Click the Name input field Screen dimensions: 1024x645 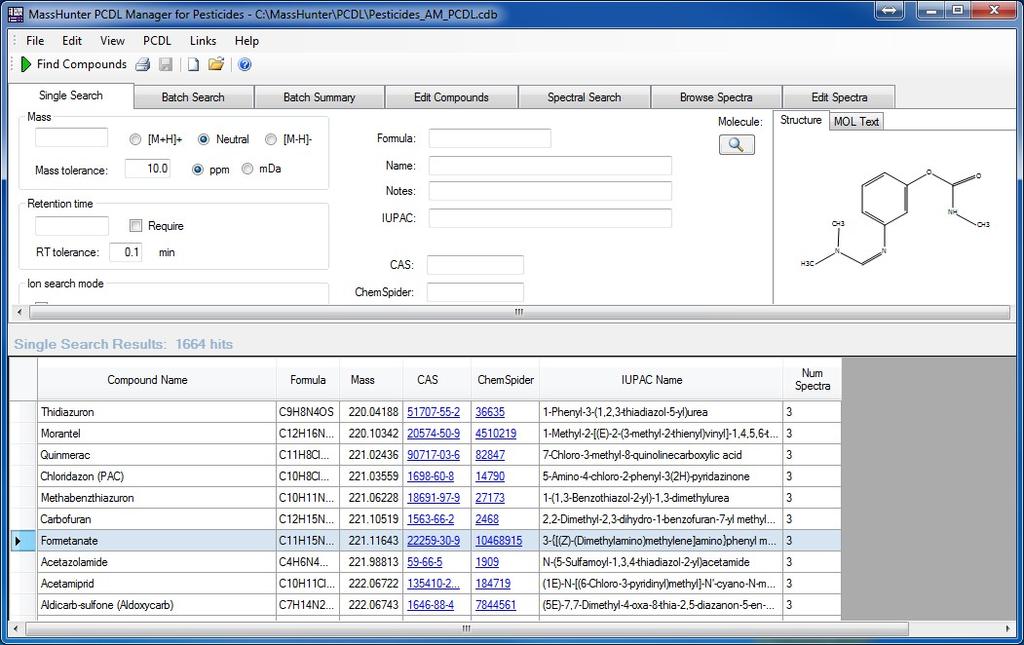pos(550,166)
